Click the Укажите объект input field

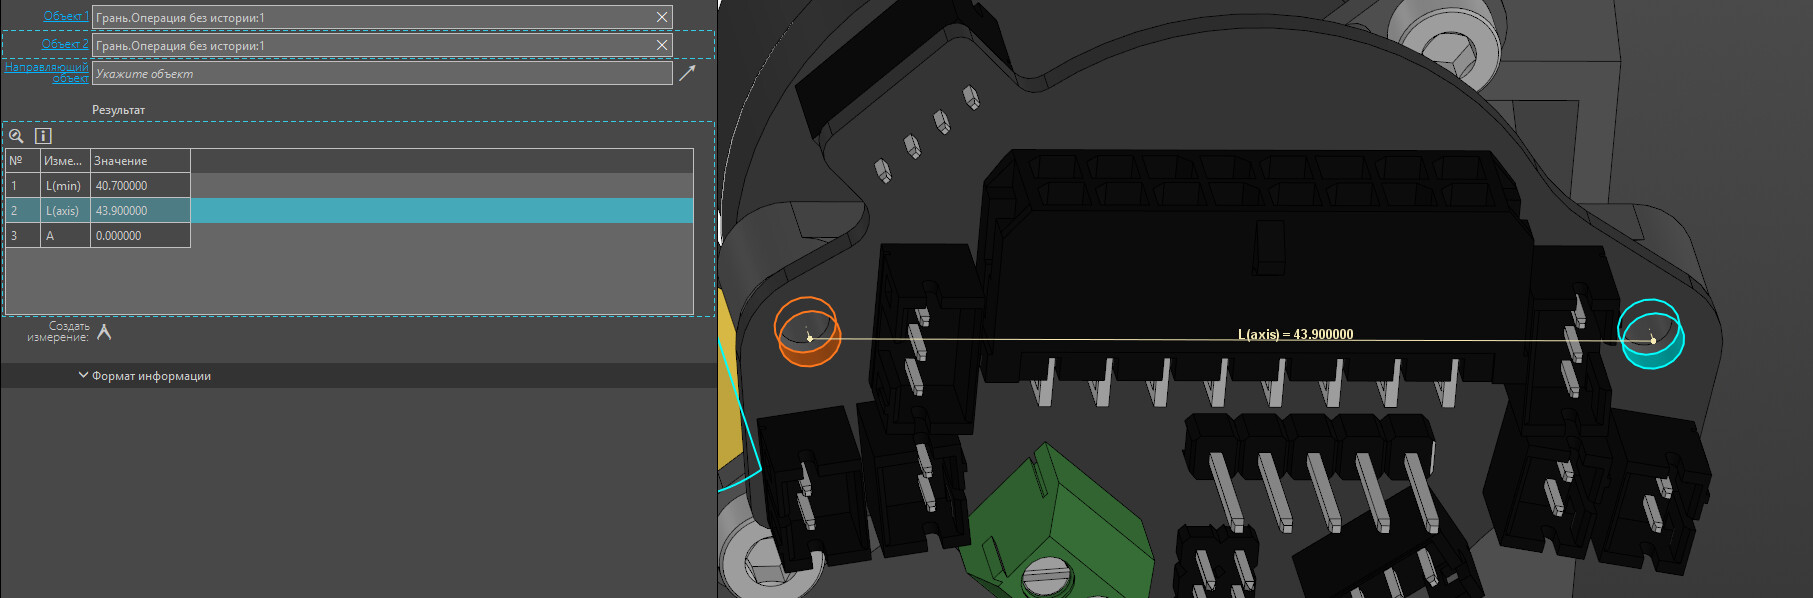(x=380, y=73)
